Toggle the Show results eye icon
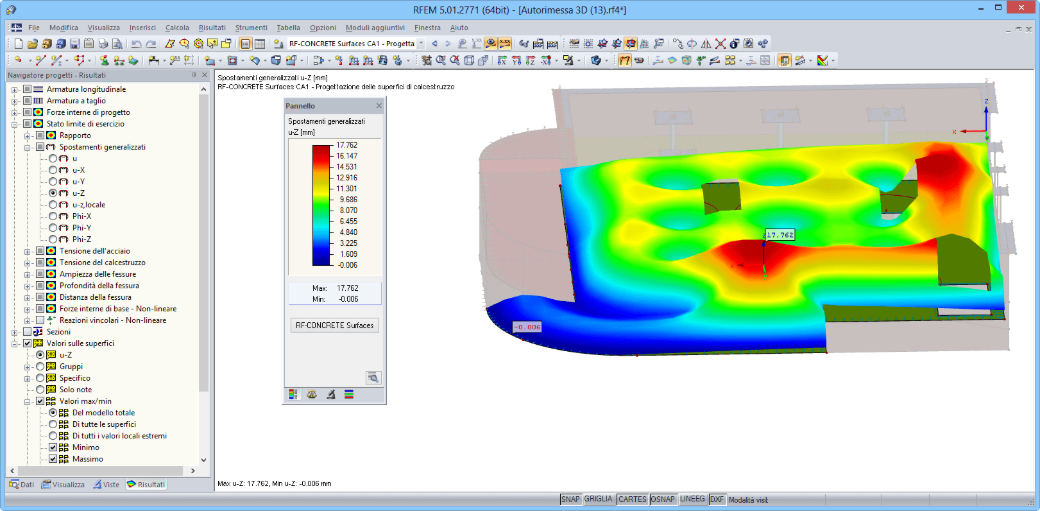Screen dimensions: 1040x511 point(491,44)
